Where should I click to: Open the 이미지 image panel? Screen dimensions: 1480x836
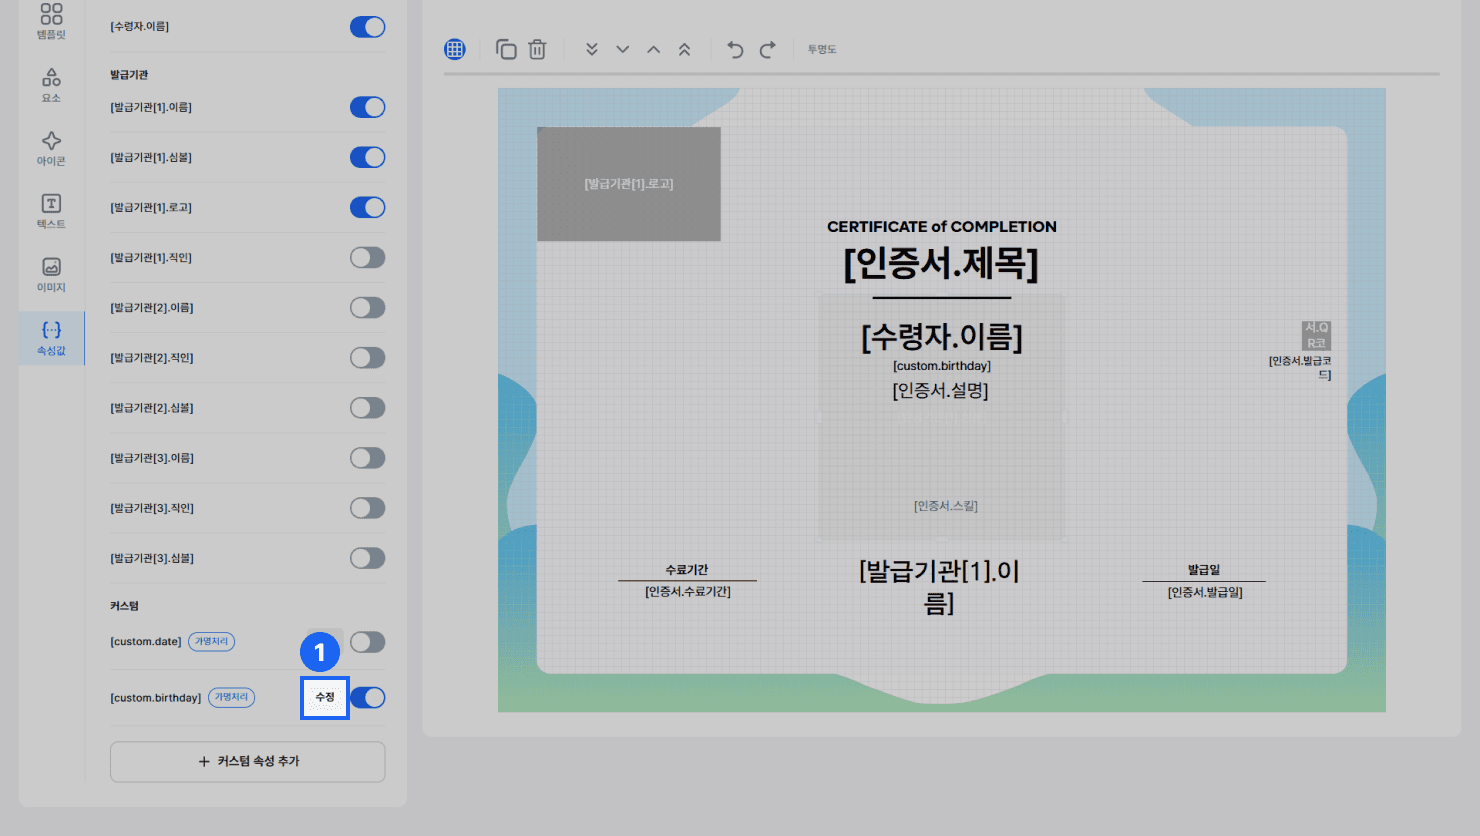click(x=51, y=274)
